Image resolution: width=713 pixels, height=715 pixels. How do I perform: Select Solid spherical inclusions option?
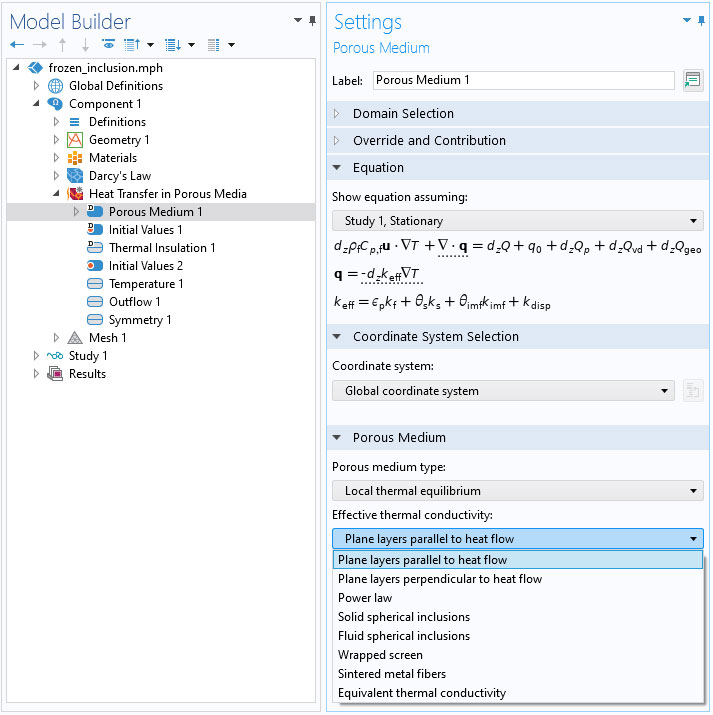403,617
